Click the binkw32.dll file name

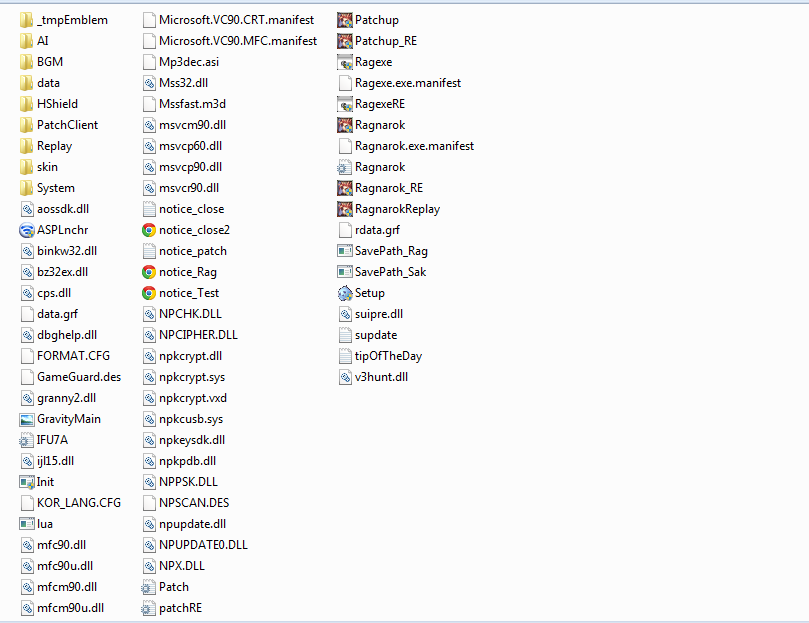coord(67,251)
